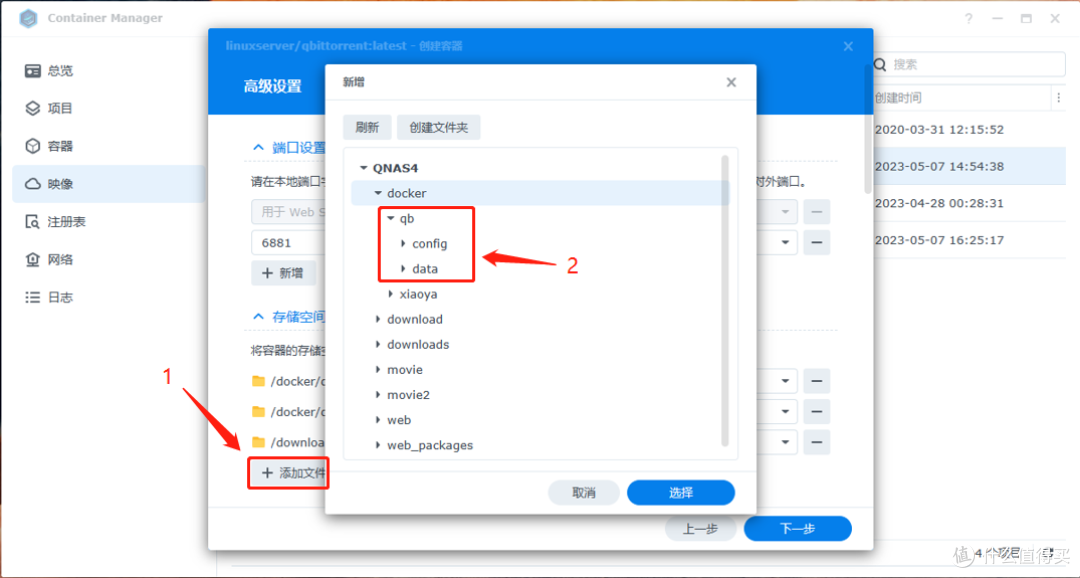Click the Container Manager help question mark
This screenshot has width=1080, height=578.
(x=967, y=18)
